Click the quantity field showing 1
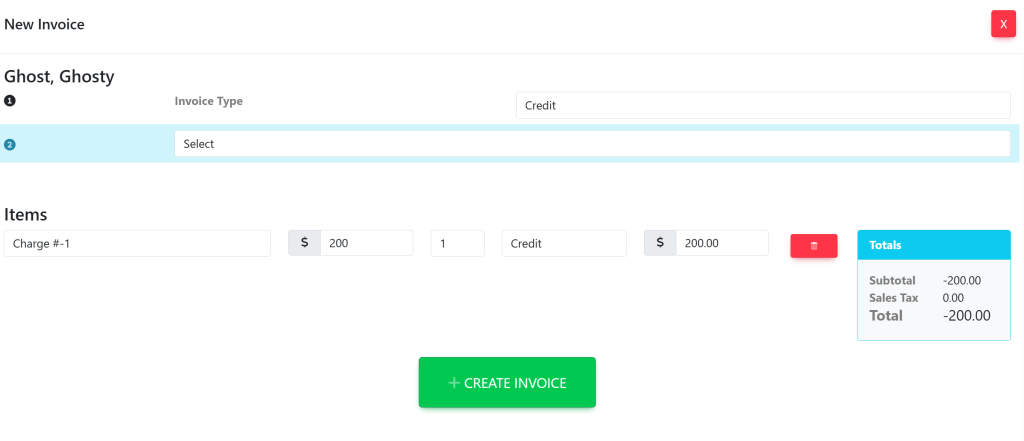This screenshot has height=441, width=1024. [x=457, y=243]
